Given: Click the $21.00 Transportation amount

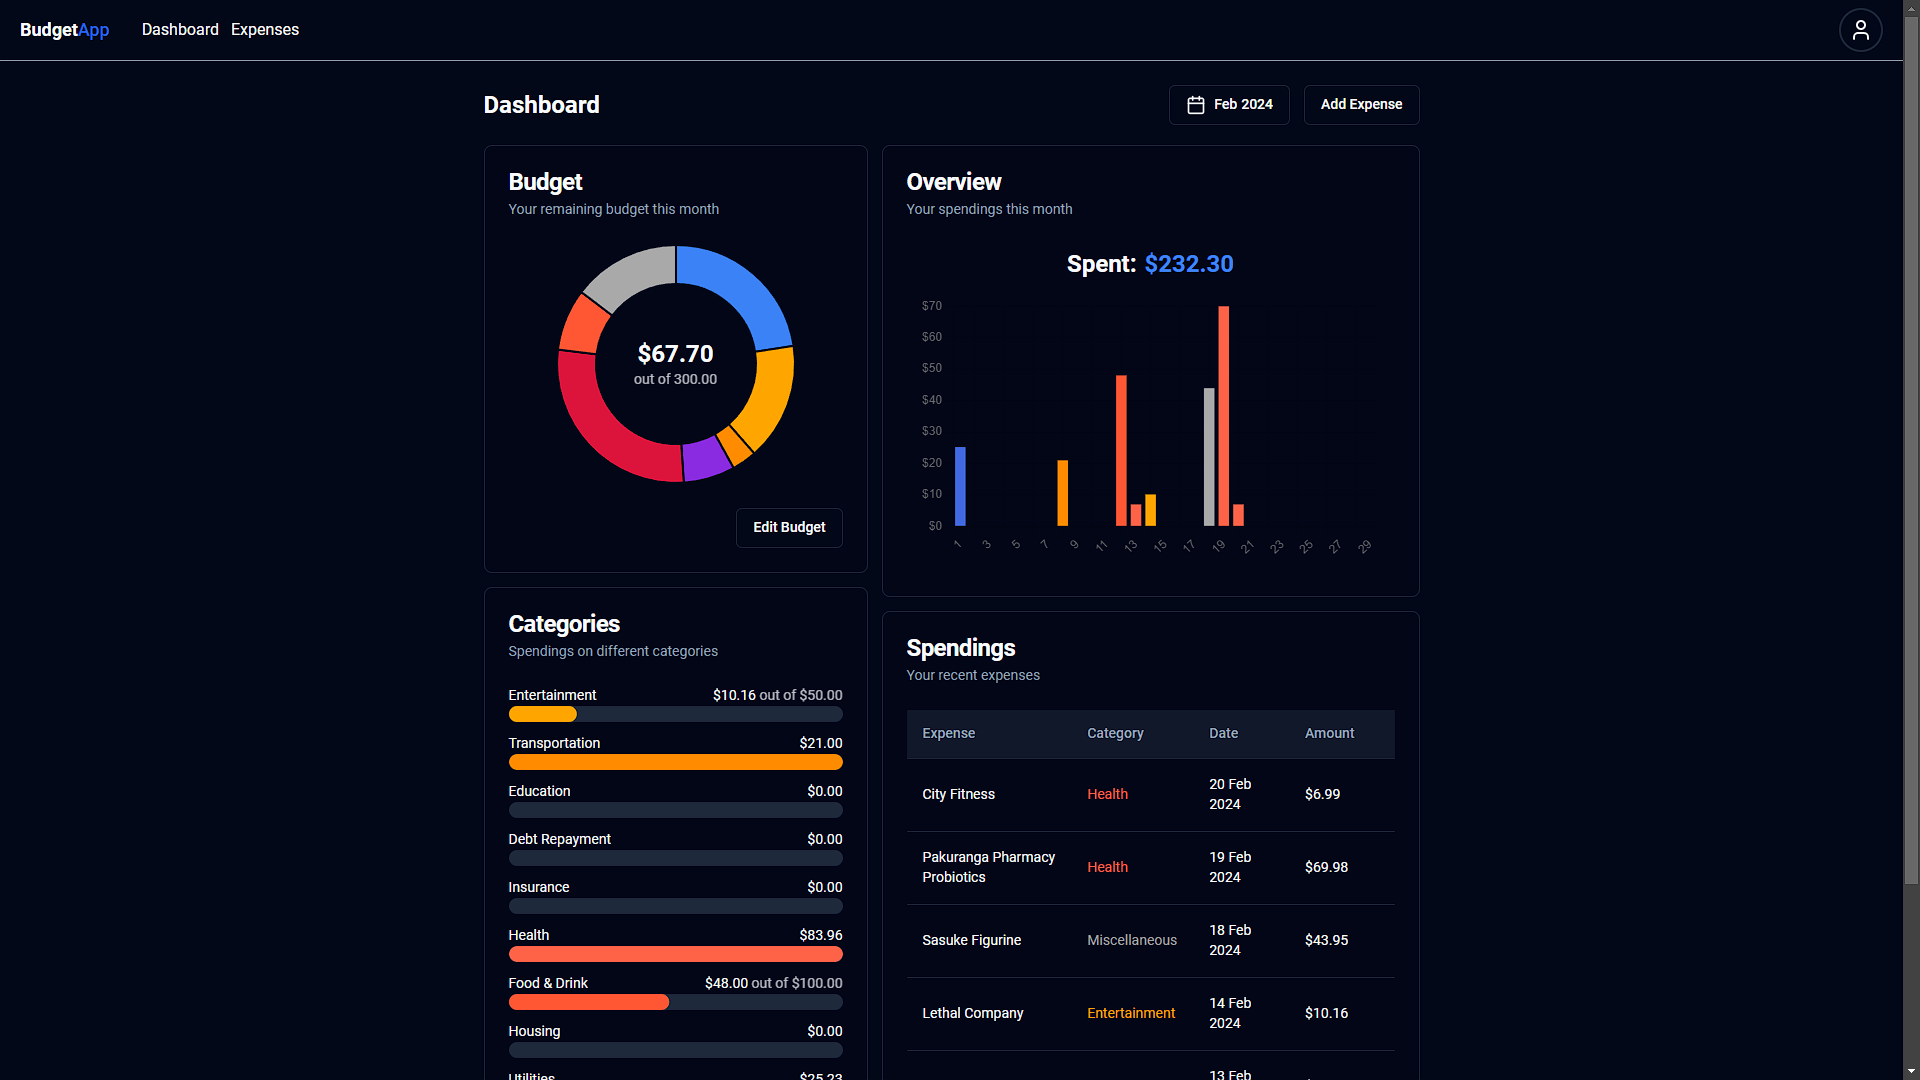Looking at the screenshot, I should coord(820,743).
